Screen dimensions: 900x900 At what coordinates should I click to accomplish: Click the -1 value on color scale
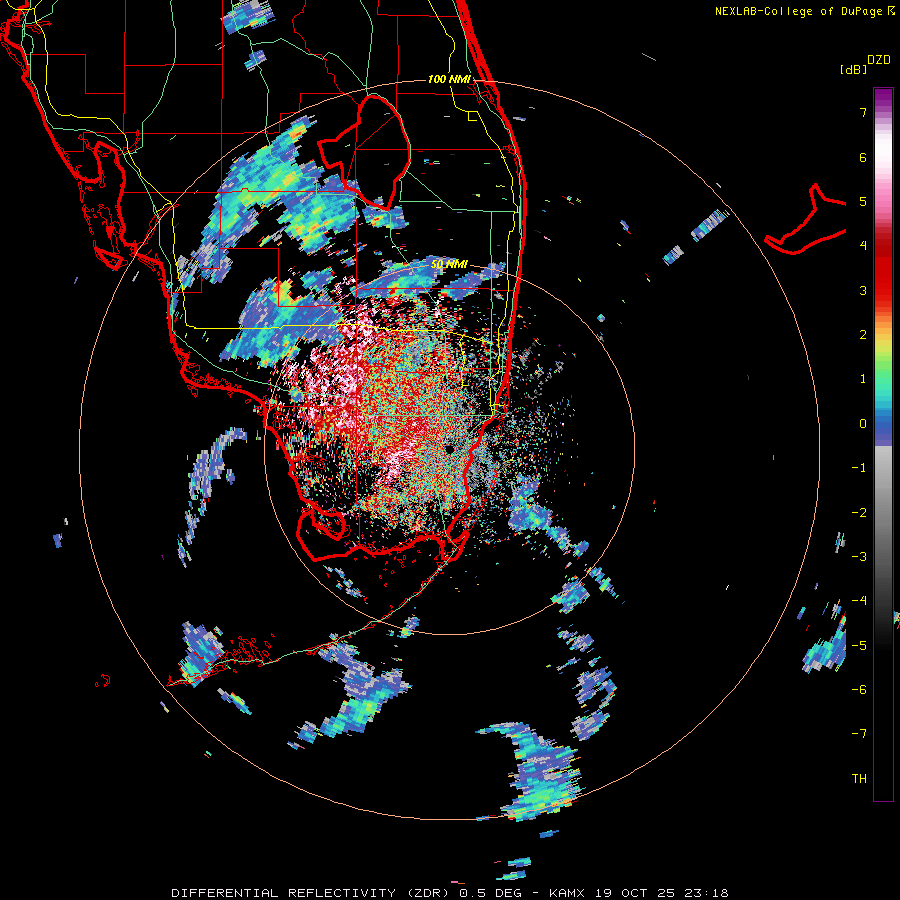click(859, 468)
